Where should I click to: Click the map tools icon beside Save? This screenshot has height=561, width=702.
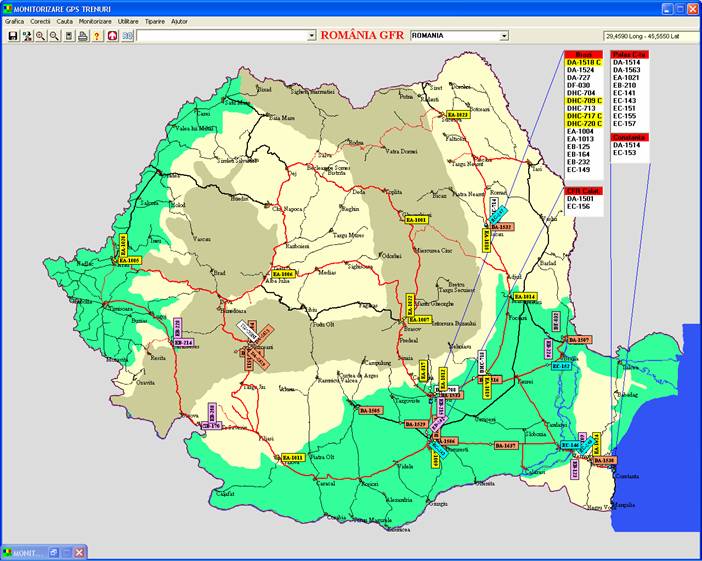click(26, 35)
